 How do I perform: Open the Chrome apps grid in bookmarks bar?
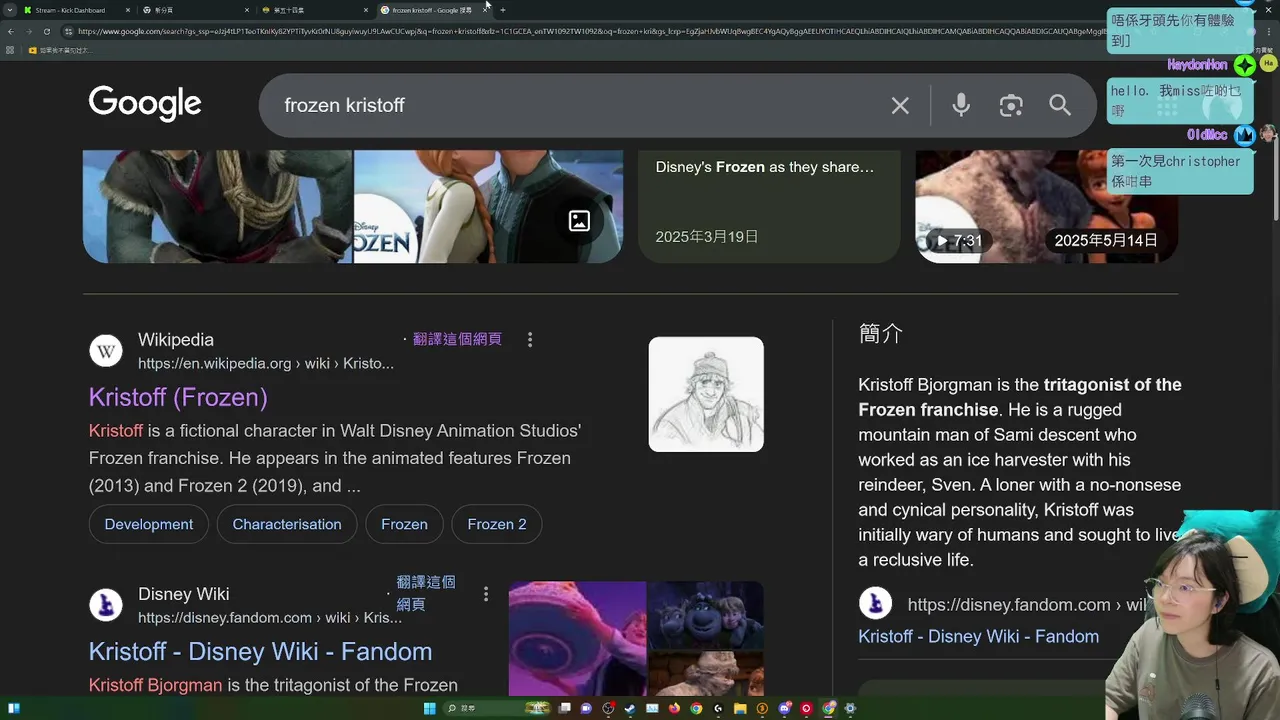click(x=10, y=50)
